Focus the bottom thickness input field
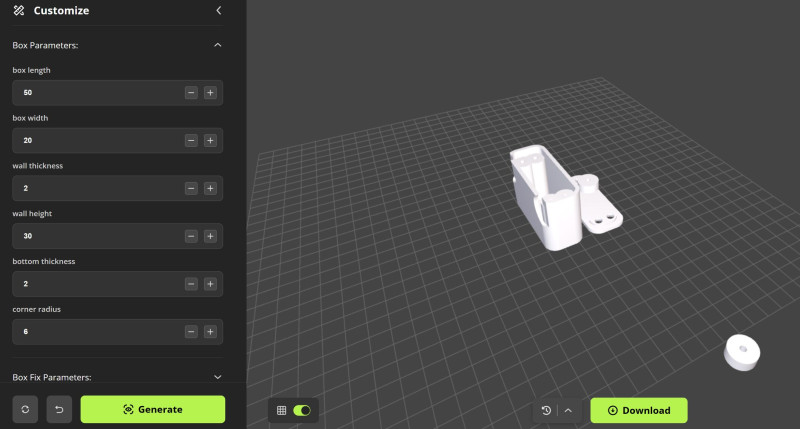Viewport: 800px width, 429px height. coord(117,284)
